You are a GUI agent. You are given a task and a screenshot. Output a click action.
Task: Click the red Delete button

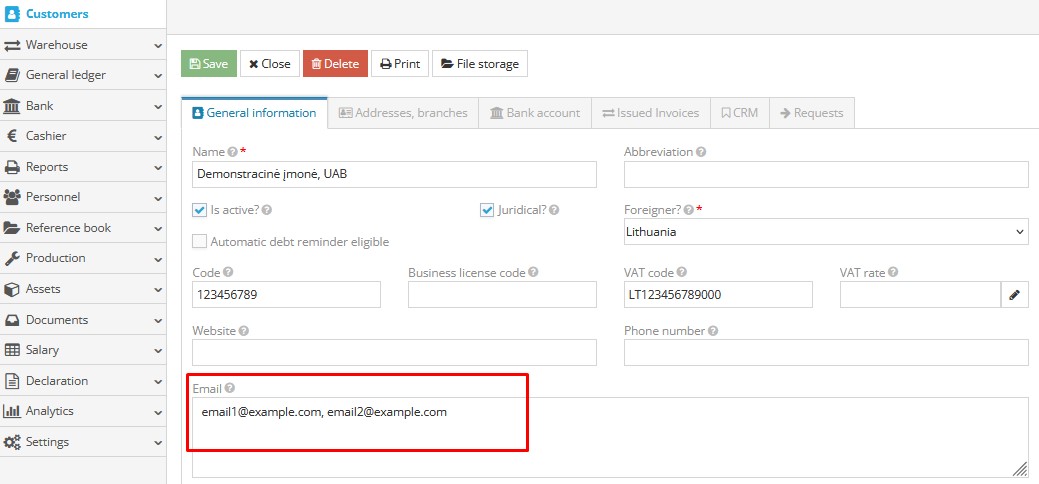(x=335, y=64)
